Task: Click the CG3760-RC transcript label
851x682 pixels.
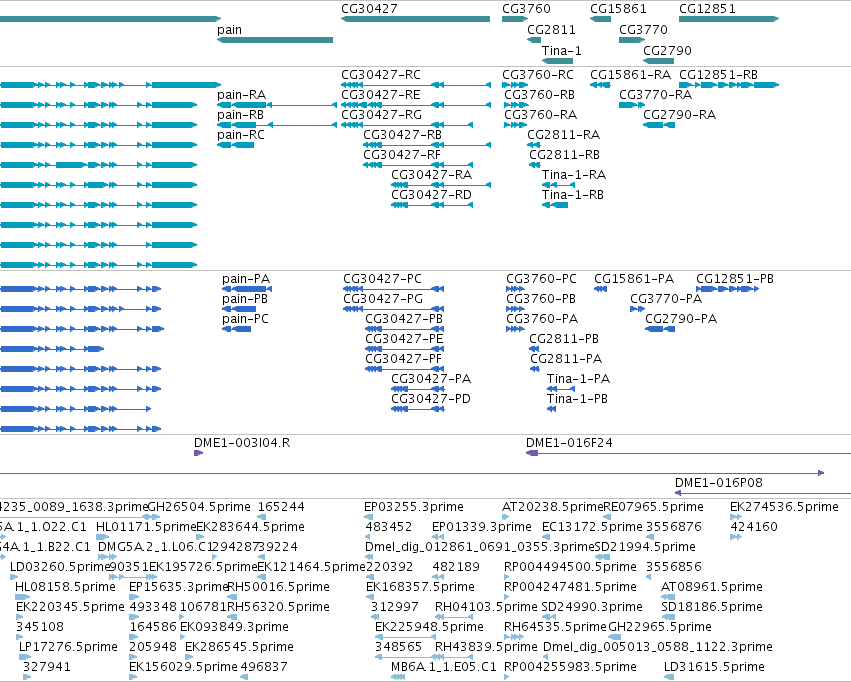Action: tap(537, 74)
